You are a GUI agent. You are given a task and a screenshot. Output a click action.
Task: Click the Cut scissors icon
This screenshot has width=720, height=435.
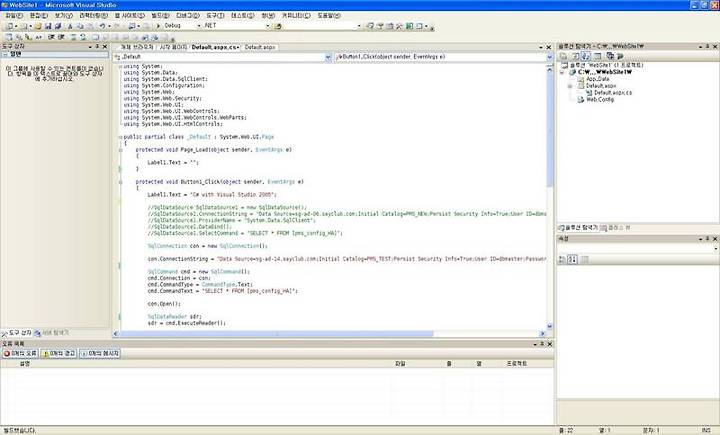coord(70,26)
